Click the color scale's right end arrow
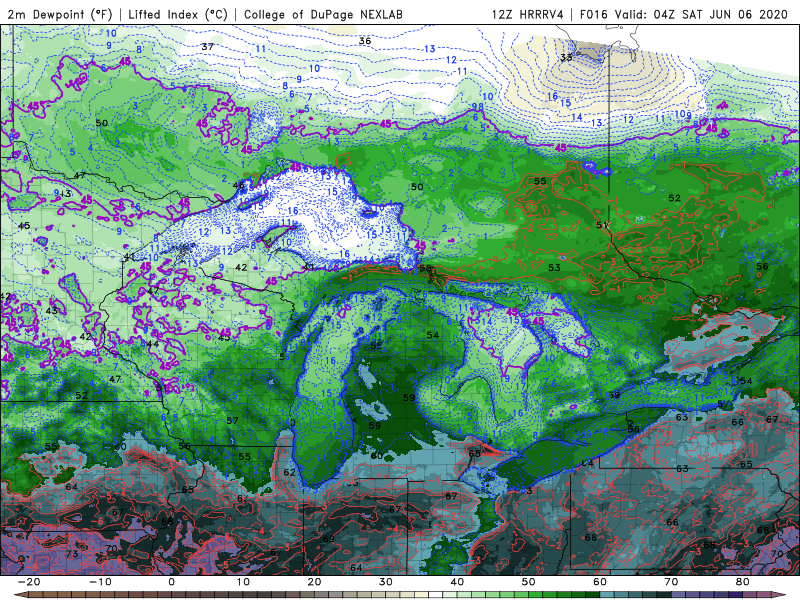 coord(779,595)
